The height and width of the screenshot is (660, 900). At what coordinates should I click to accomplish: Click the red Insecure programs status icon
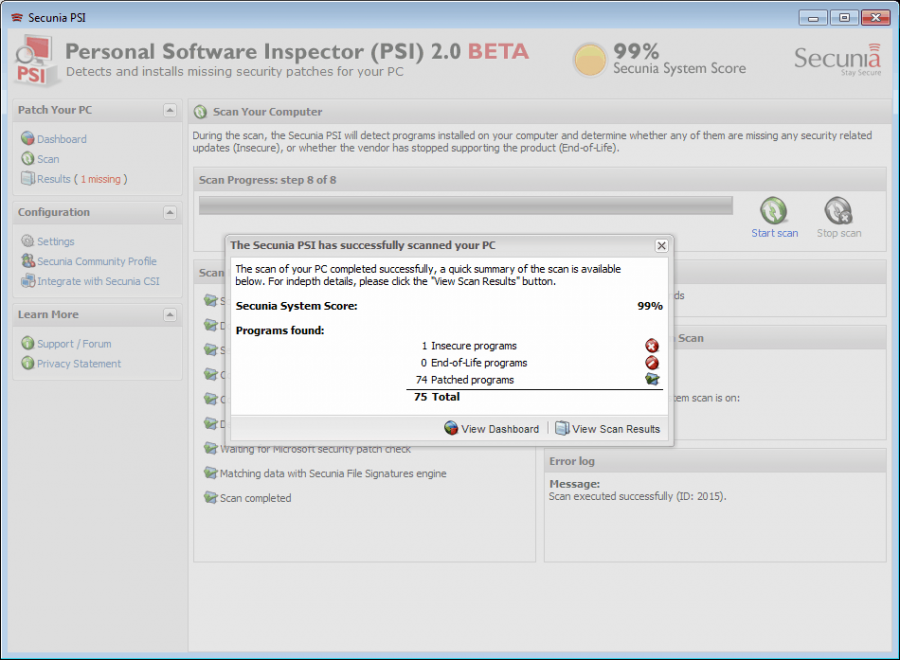point(652,345)
